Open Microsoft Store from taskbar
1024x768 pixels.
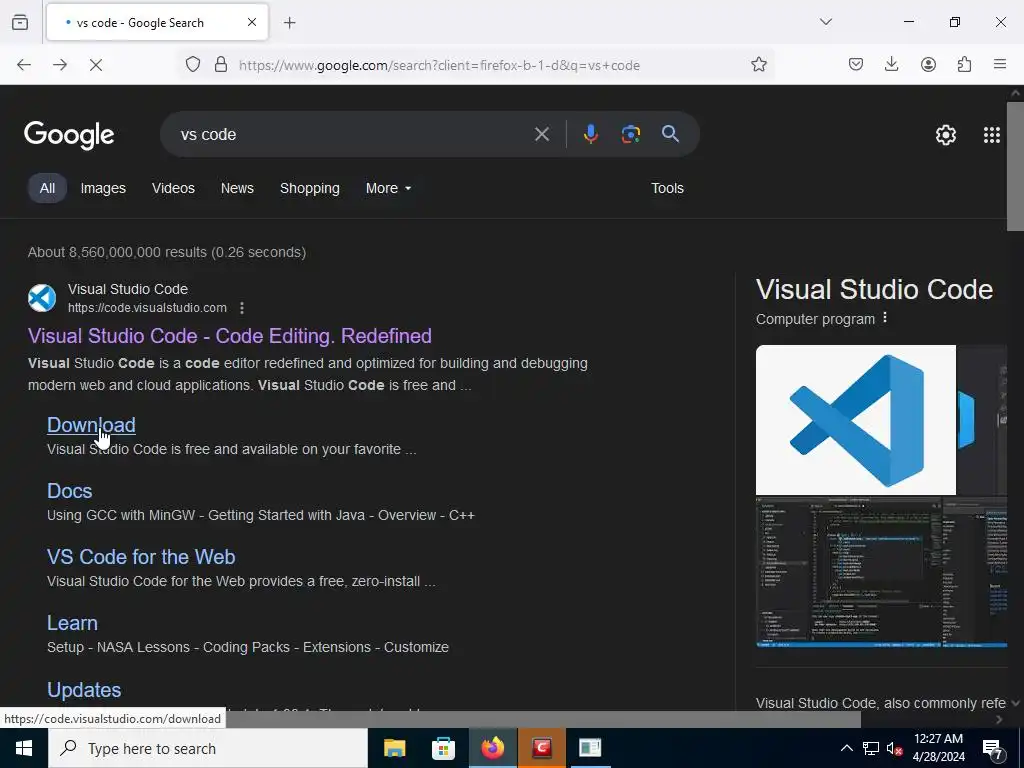pyautogui.click(x=443, y=748)
